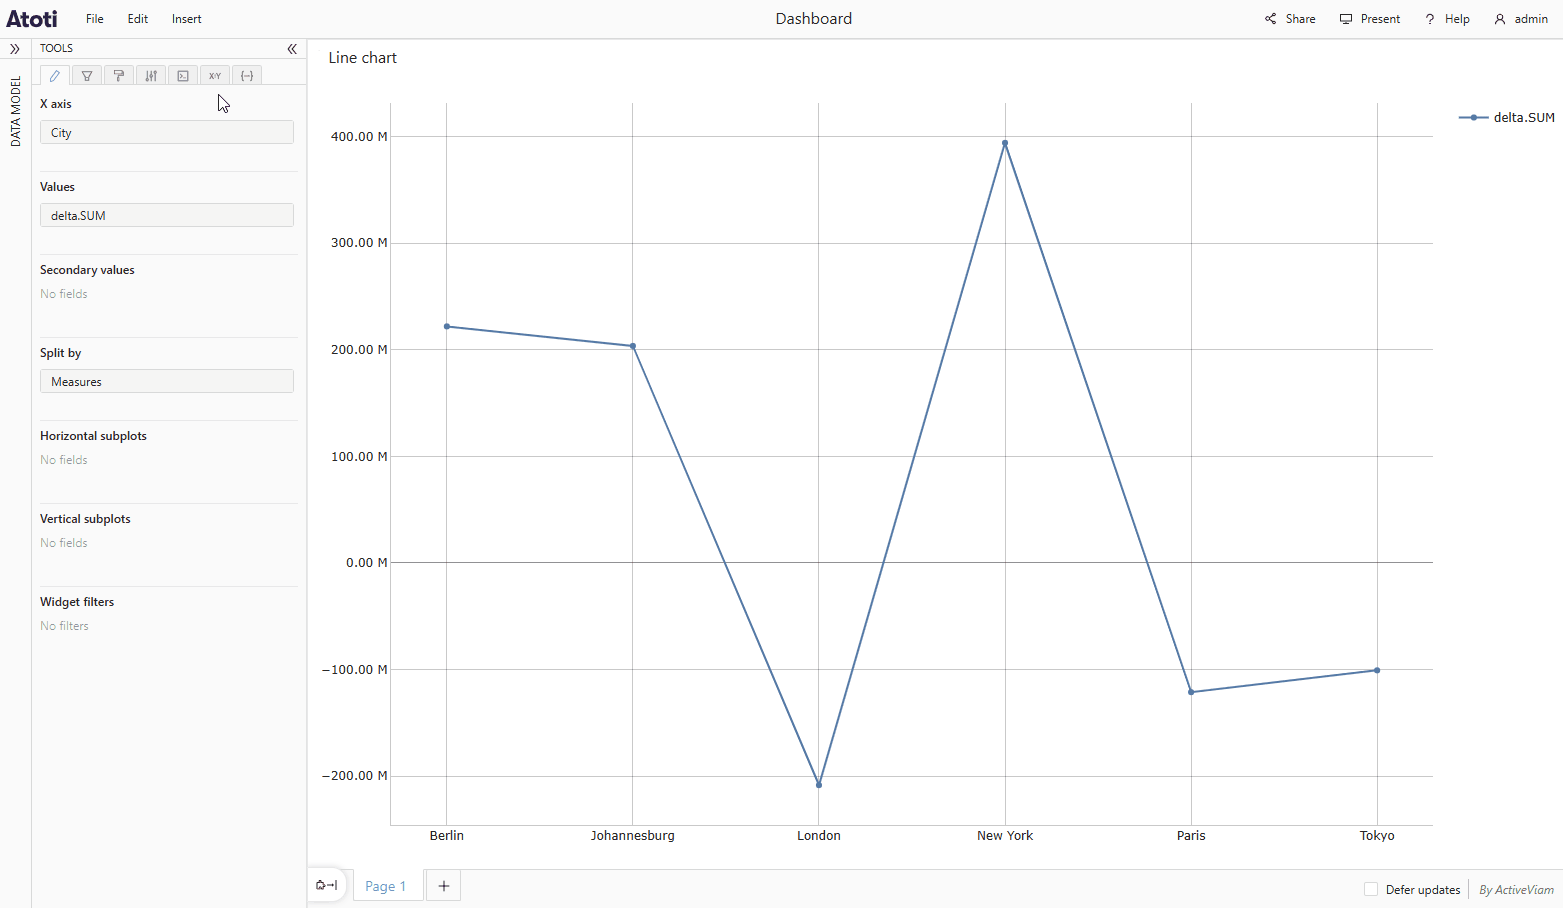Screen dimensions: 1563x908
Task: Enable the Defer updates checkbox
Action: pyautogui.click(x=1370, y=889)
